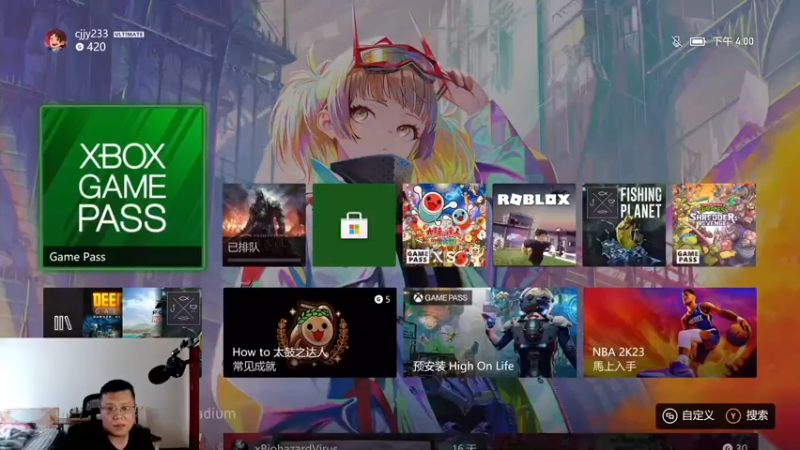Click the 自定义 customize button
The width and height of the screenshot is (800, 450).
point(689,416)
